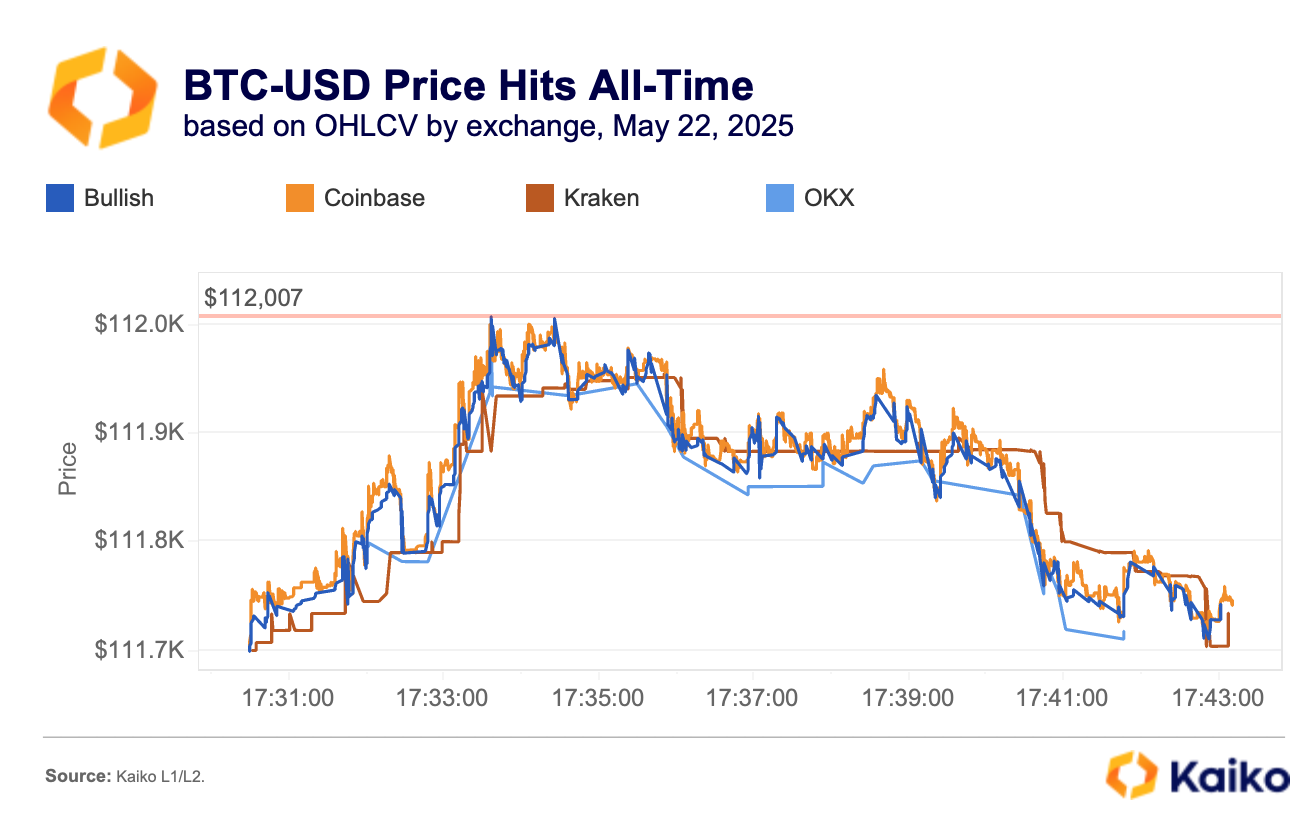Viewport: 1312px width, 818px height.
Task: Click the Kaiko brand logo at bottom right
Action: pyautogui.click(x=1196, y=776)
